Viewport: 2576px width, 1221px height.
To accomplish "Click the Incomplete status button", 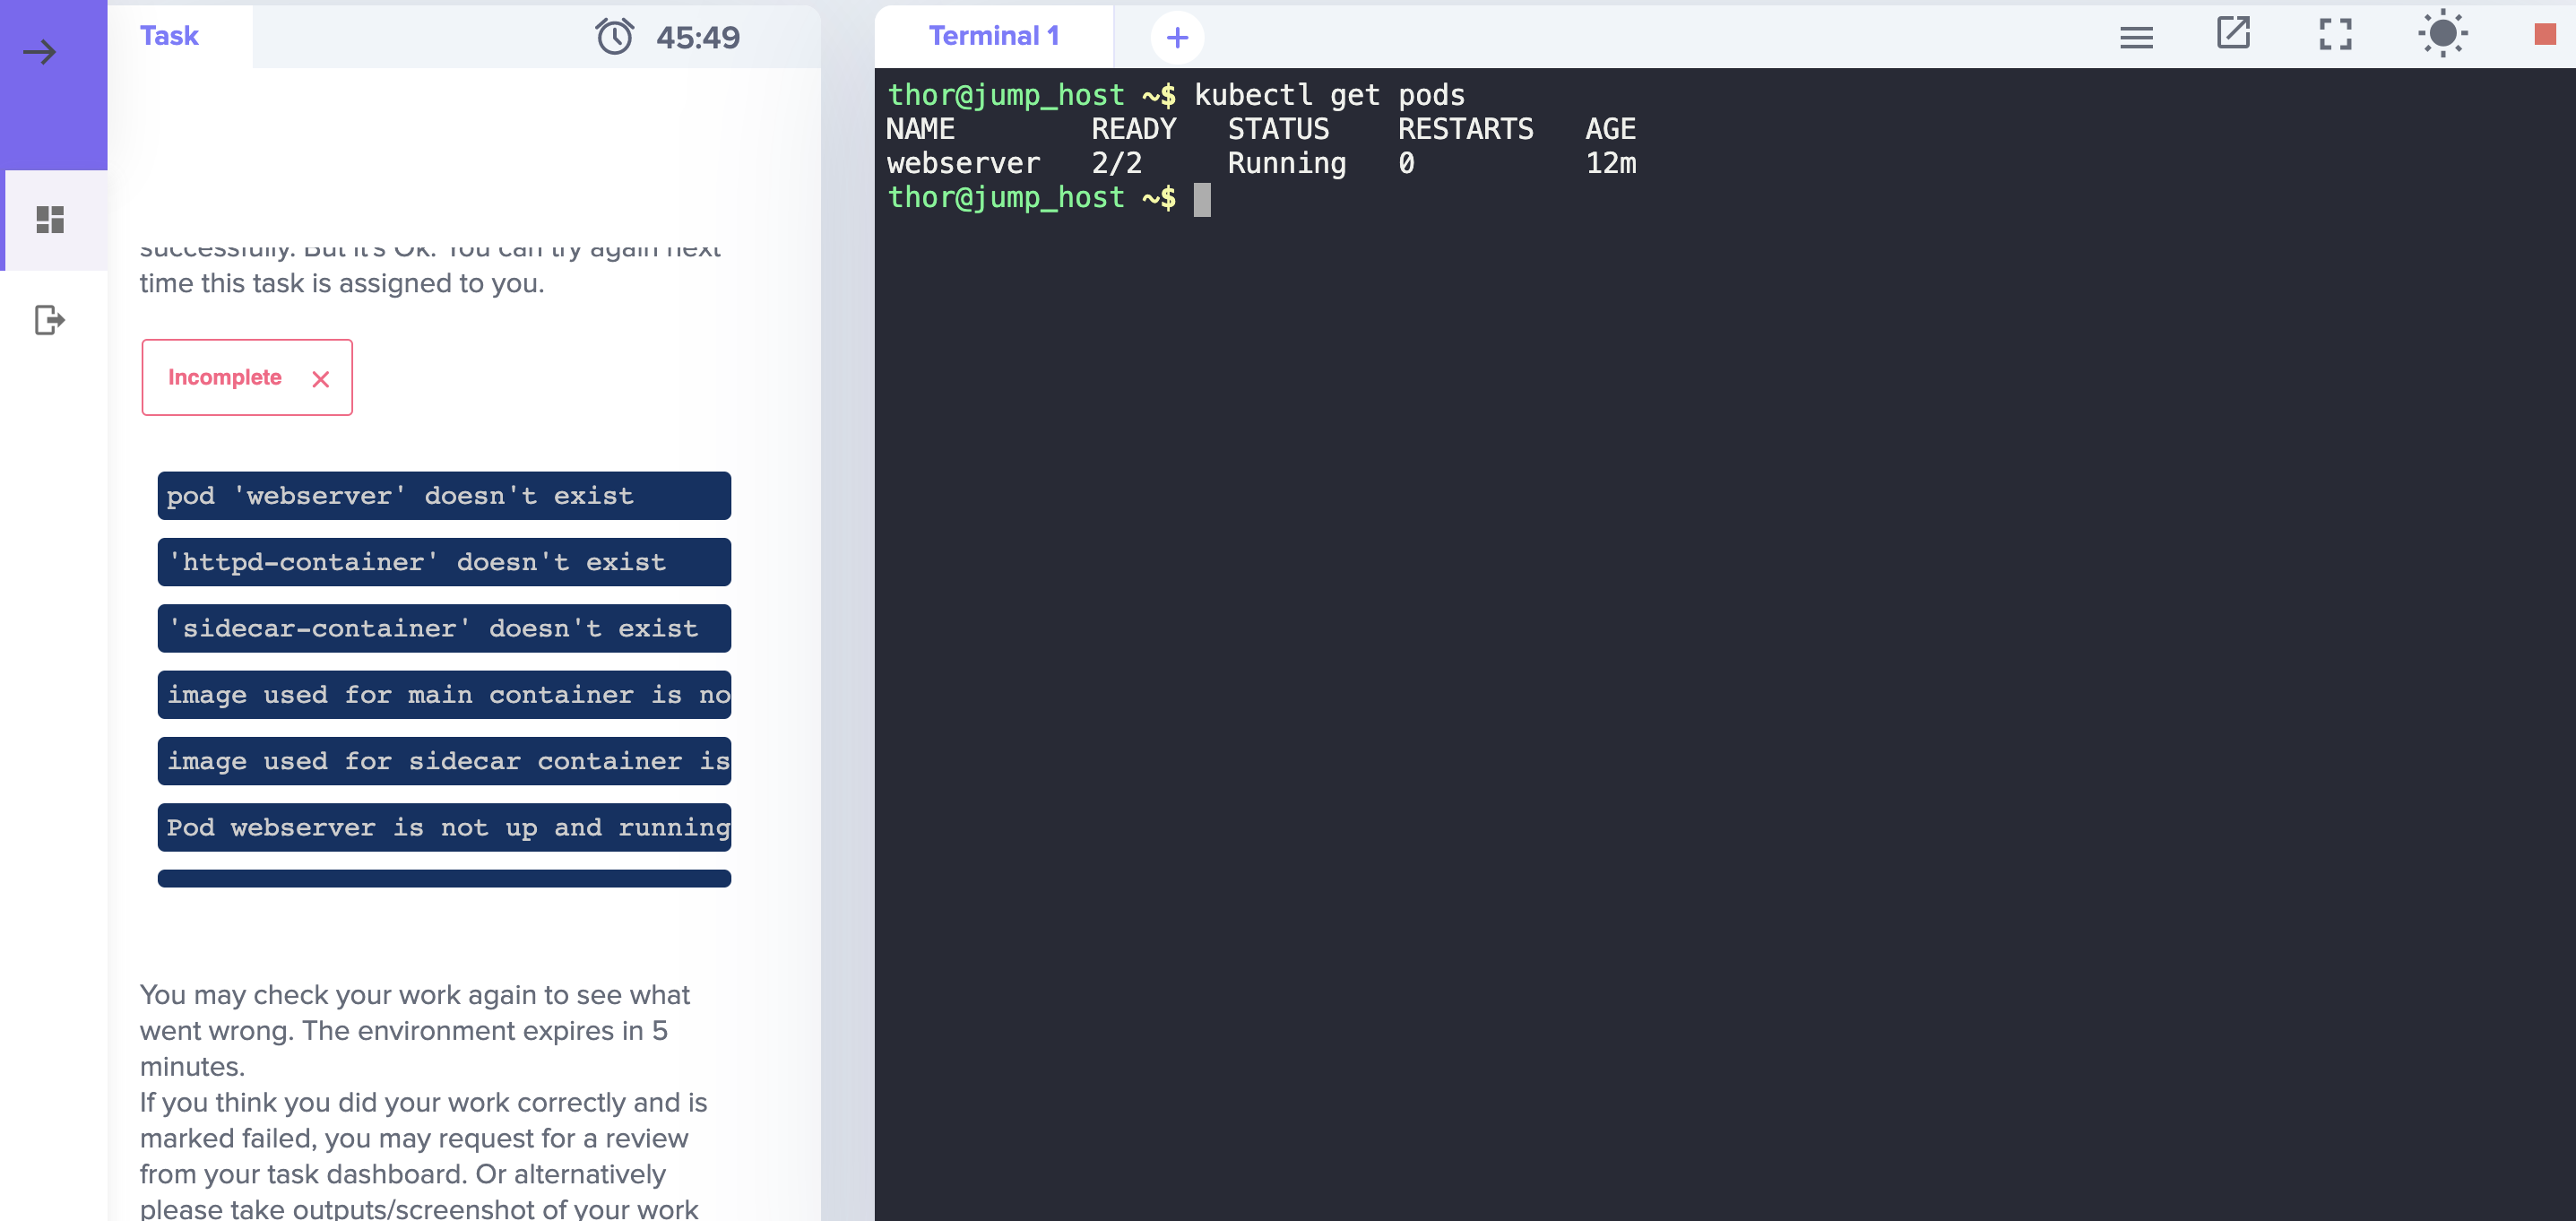I will [225, 377].
